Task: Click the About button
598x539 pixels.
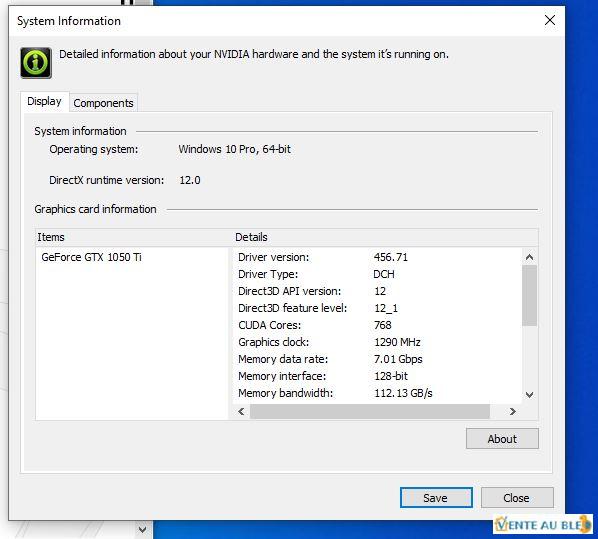Action: pyautogui.click(x=502, y=439)
